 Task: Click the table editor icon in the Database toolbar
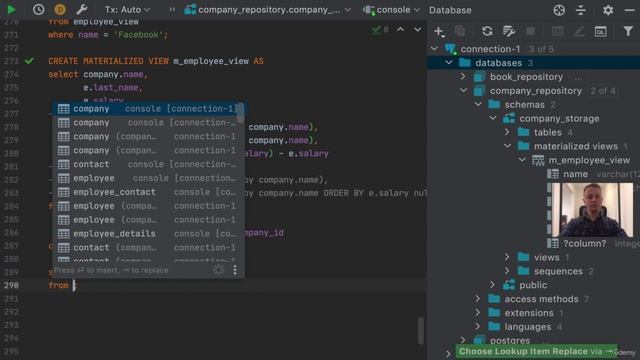coord(558,31)
